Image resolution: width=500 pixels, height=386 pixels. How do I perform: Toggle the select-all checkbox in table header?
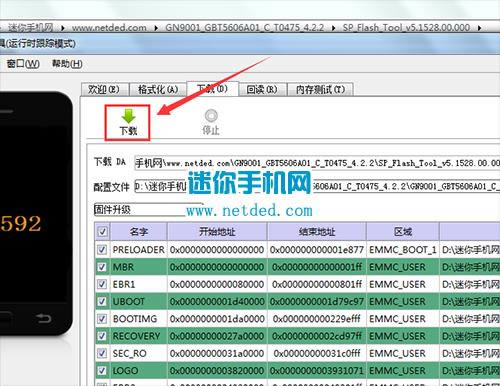click(102, 231)
